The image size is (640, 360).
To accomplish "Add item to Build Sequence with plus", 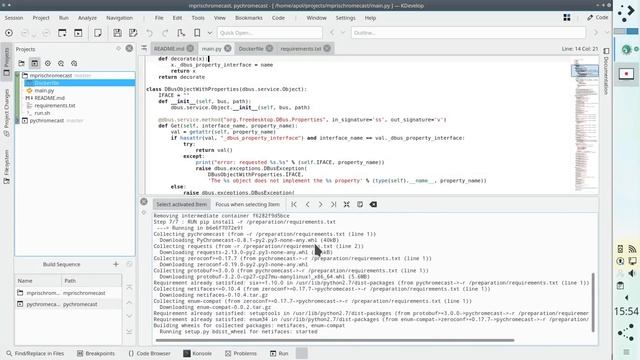I will pyautogui.click(x=116, y=264).
